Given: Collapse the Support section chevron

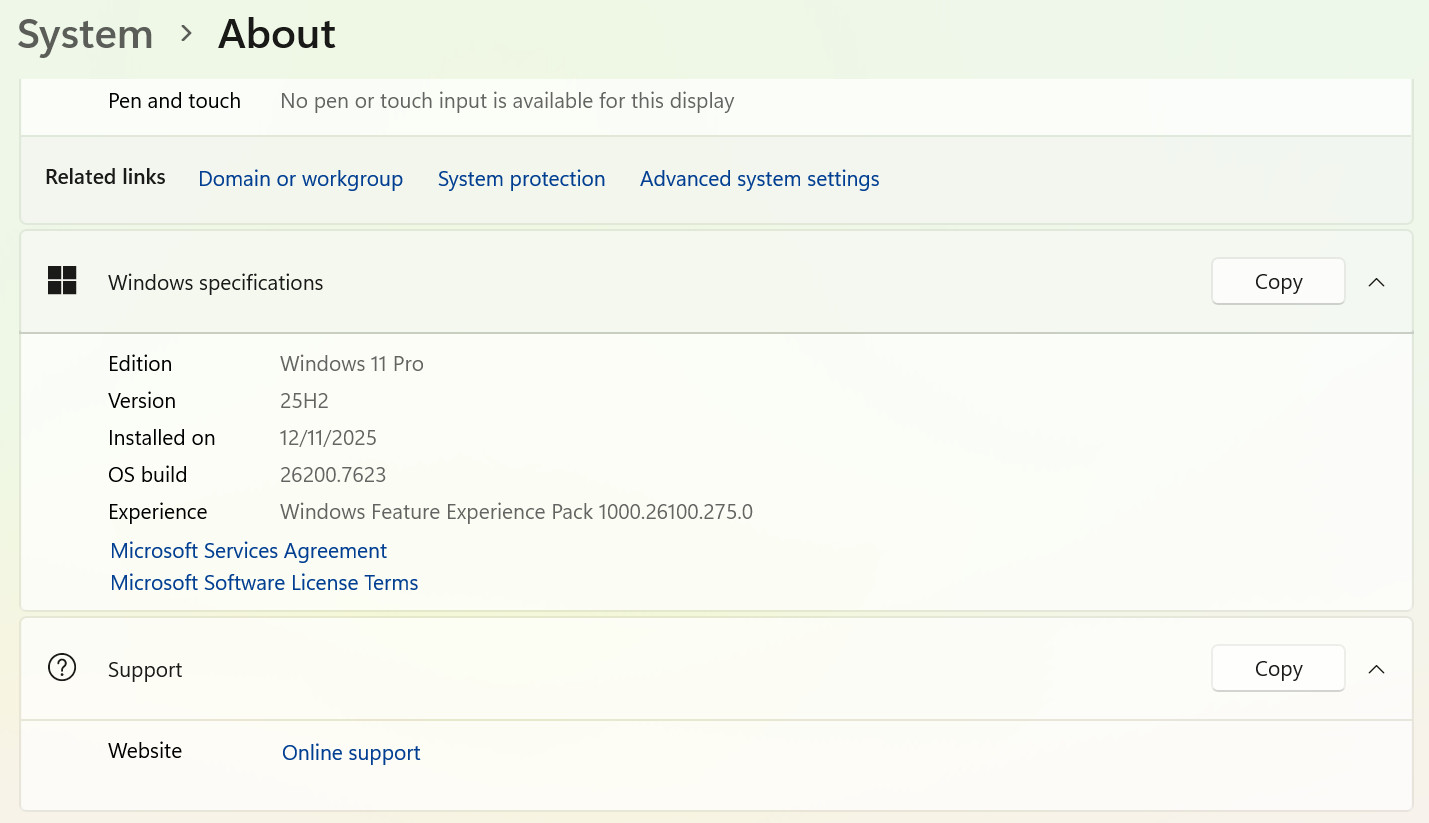Looking at the screenshot, I should (x=1376, y=669).
